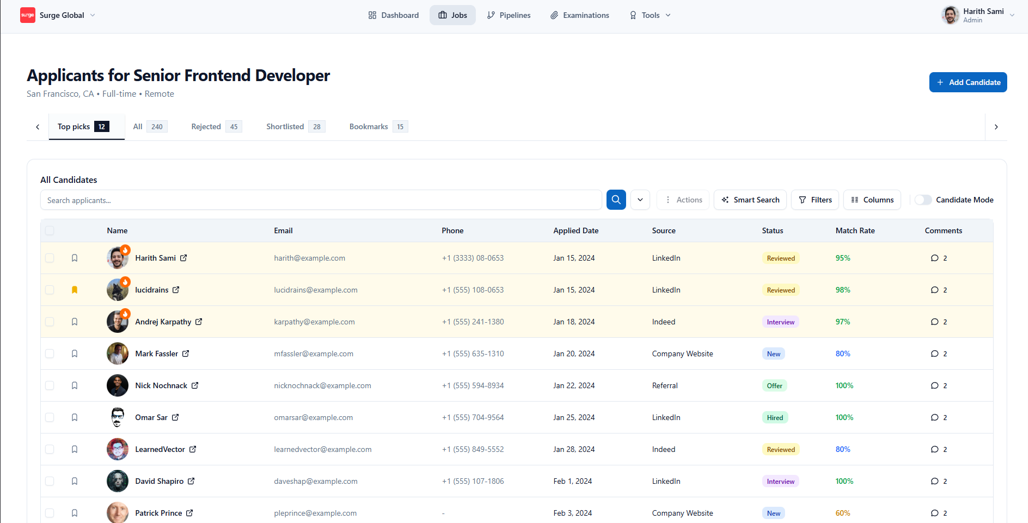Open Harith Sami's external profile link icon
This screenshot has width=1028, height=523.
click(184, 258)
